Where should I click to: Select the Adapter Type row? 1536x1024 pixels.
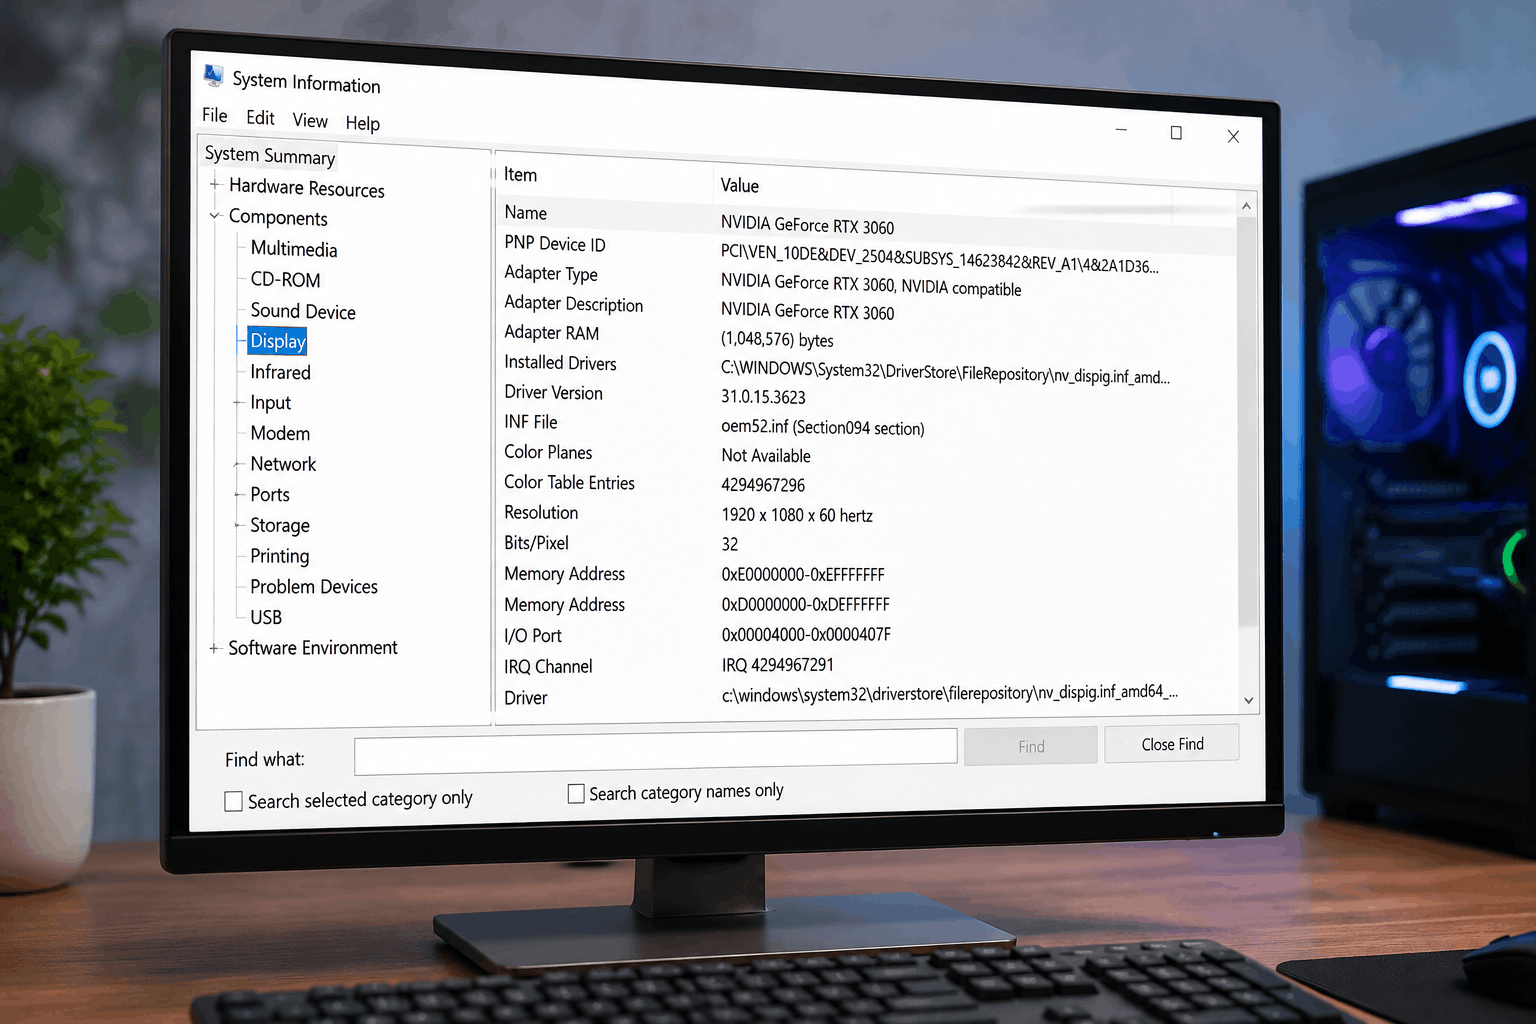click(x=551, y=274)
